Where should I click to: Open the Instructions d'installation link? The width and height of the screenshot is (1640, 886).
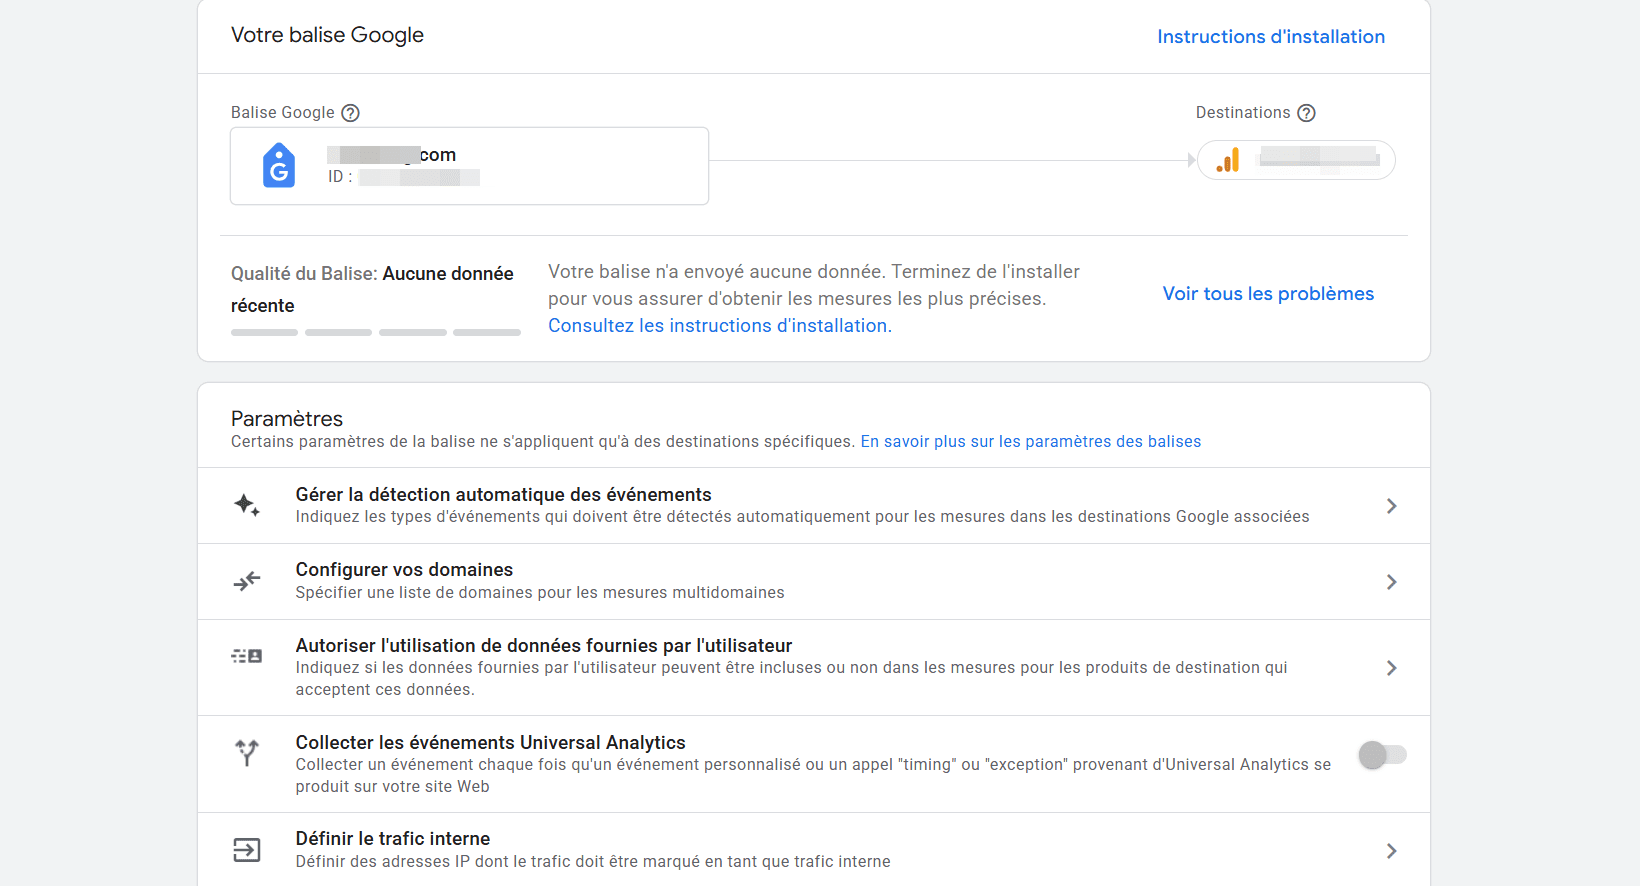1271,37
